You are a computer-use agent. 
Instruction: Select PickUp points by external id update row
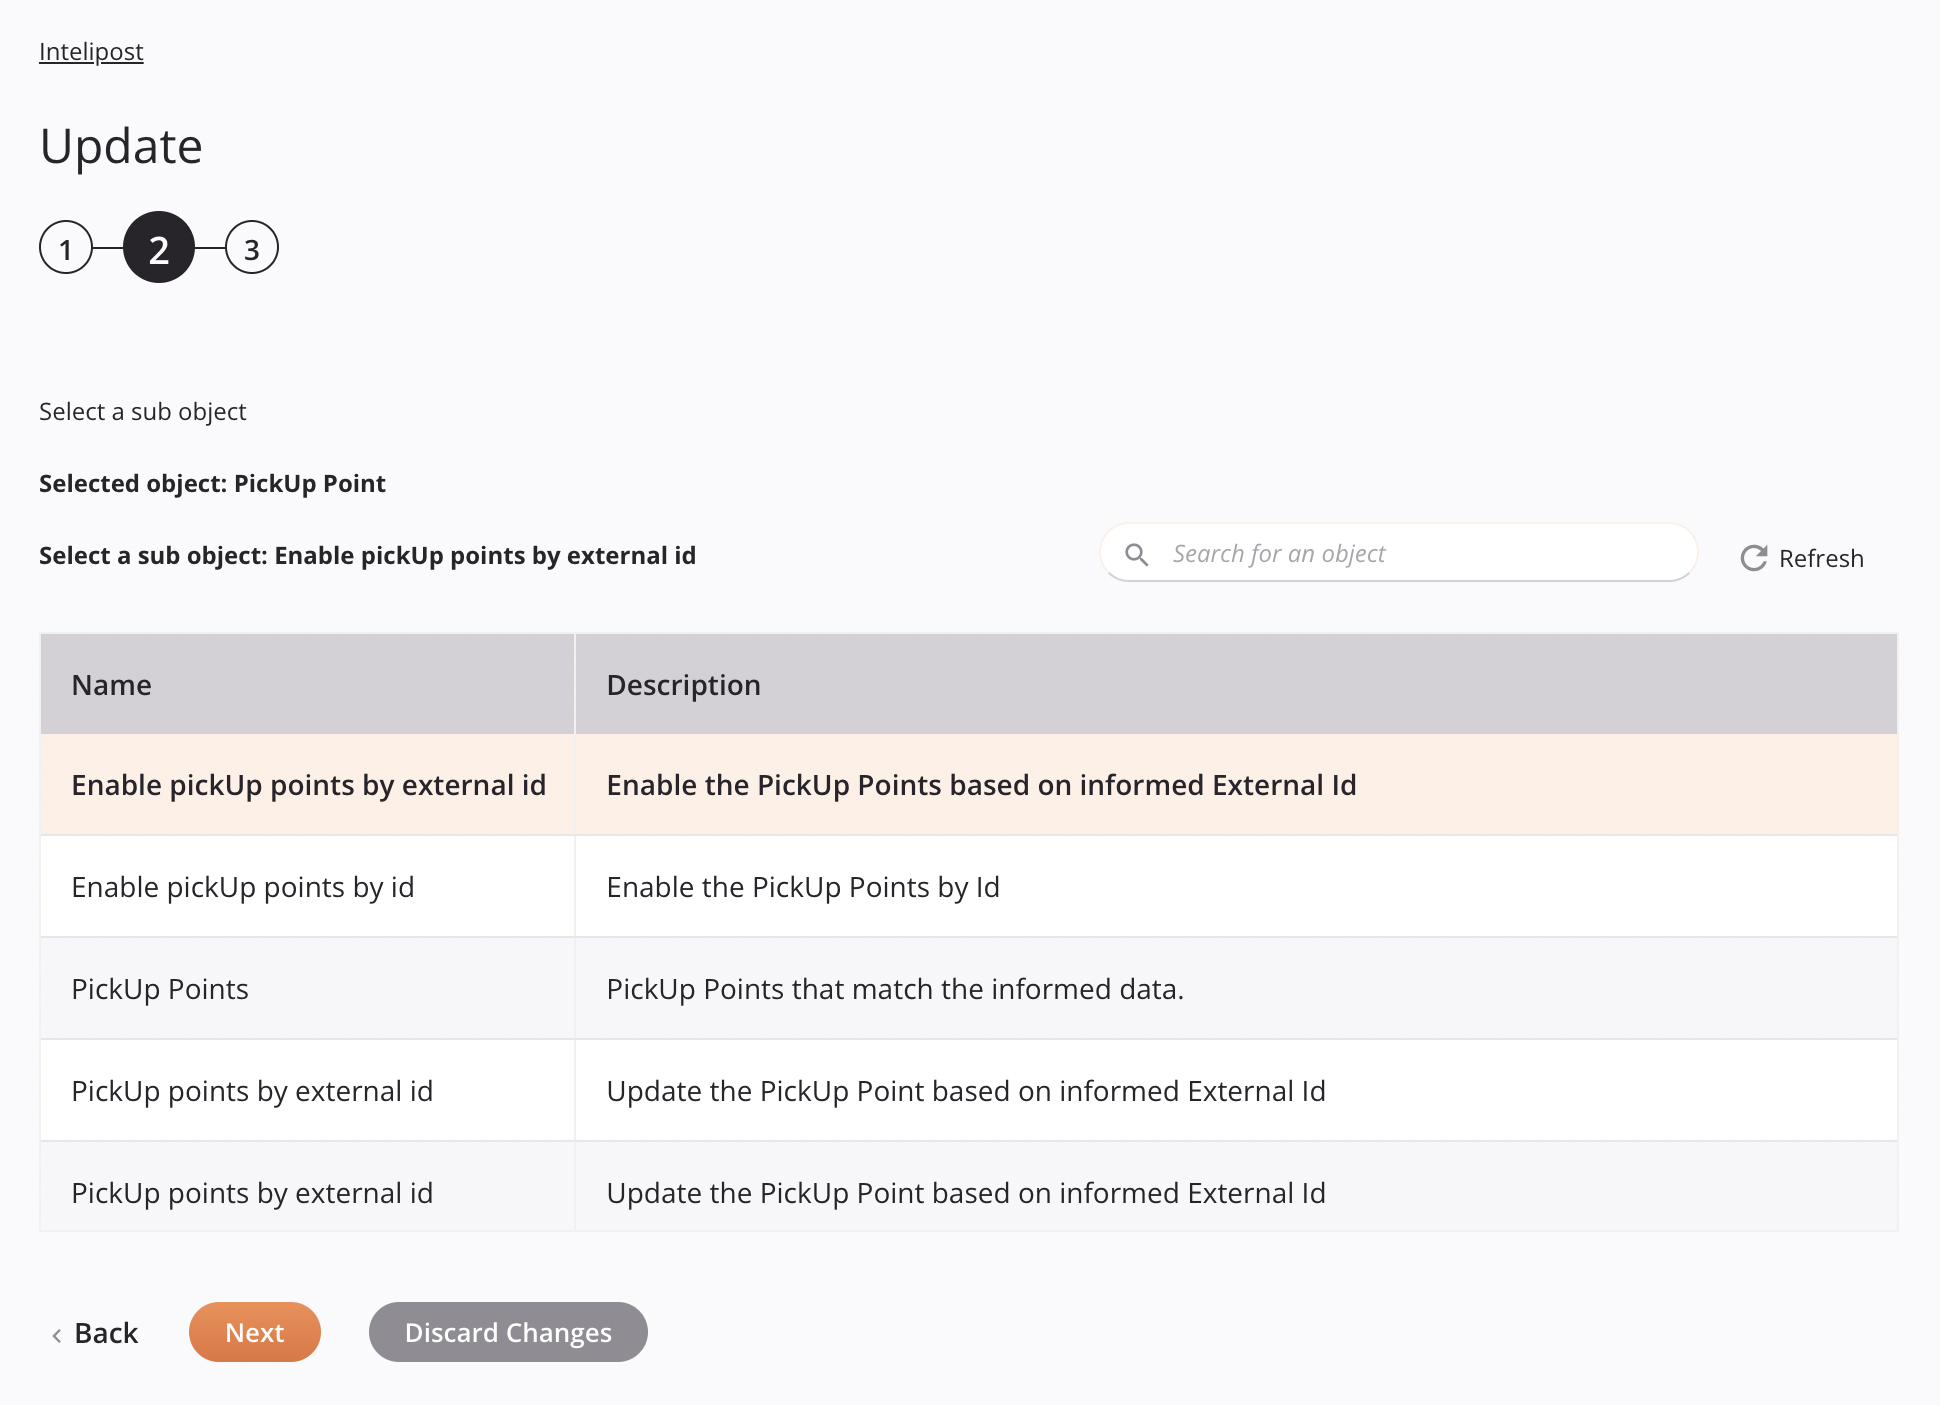point(968,1090)
